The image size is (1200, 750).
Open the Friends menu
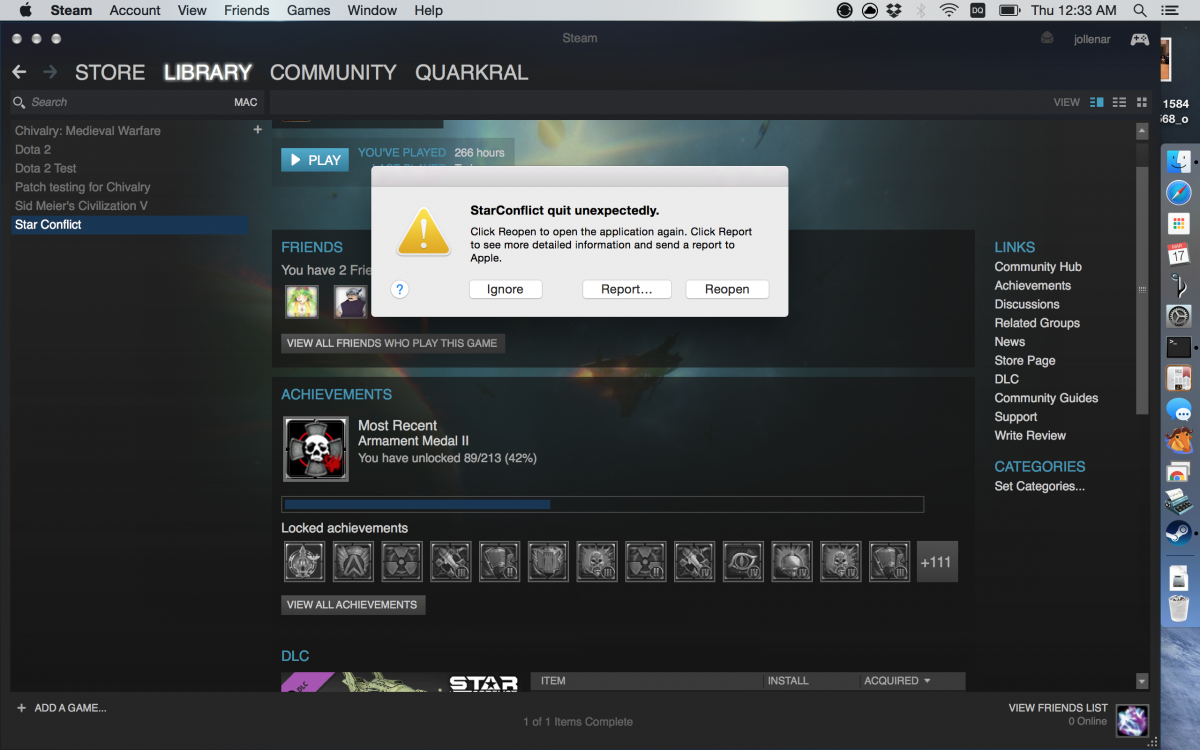tap(246, 10)
